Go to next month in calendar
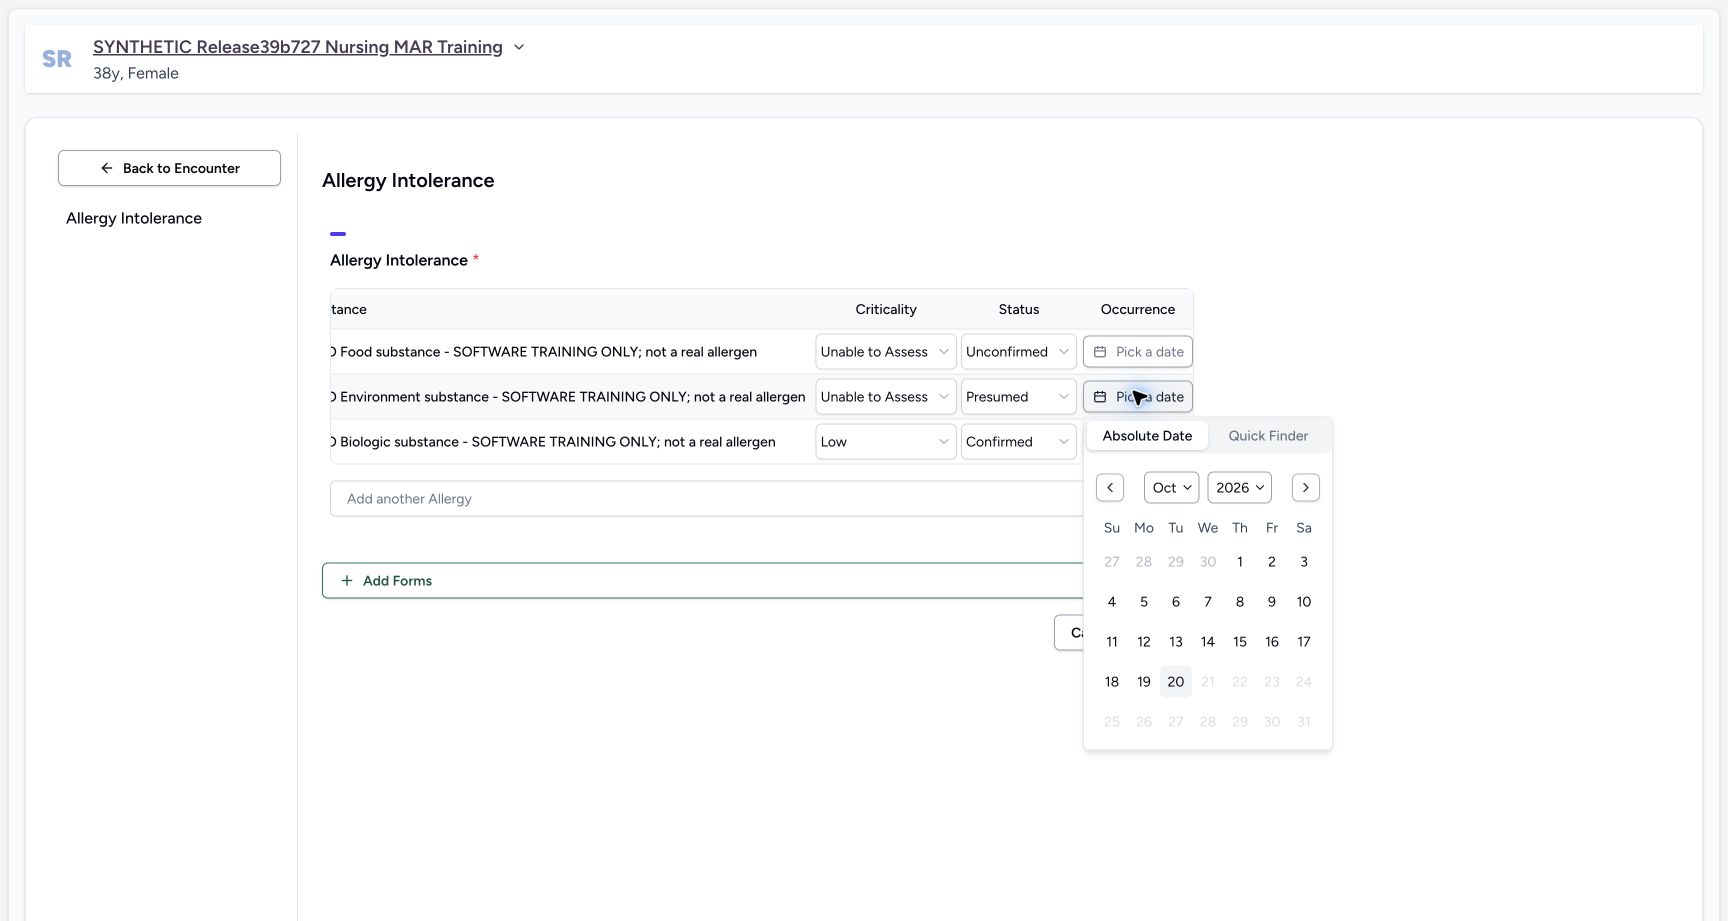This screenshot has width=1728, height=921. (1306, 488)
